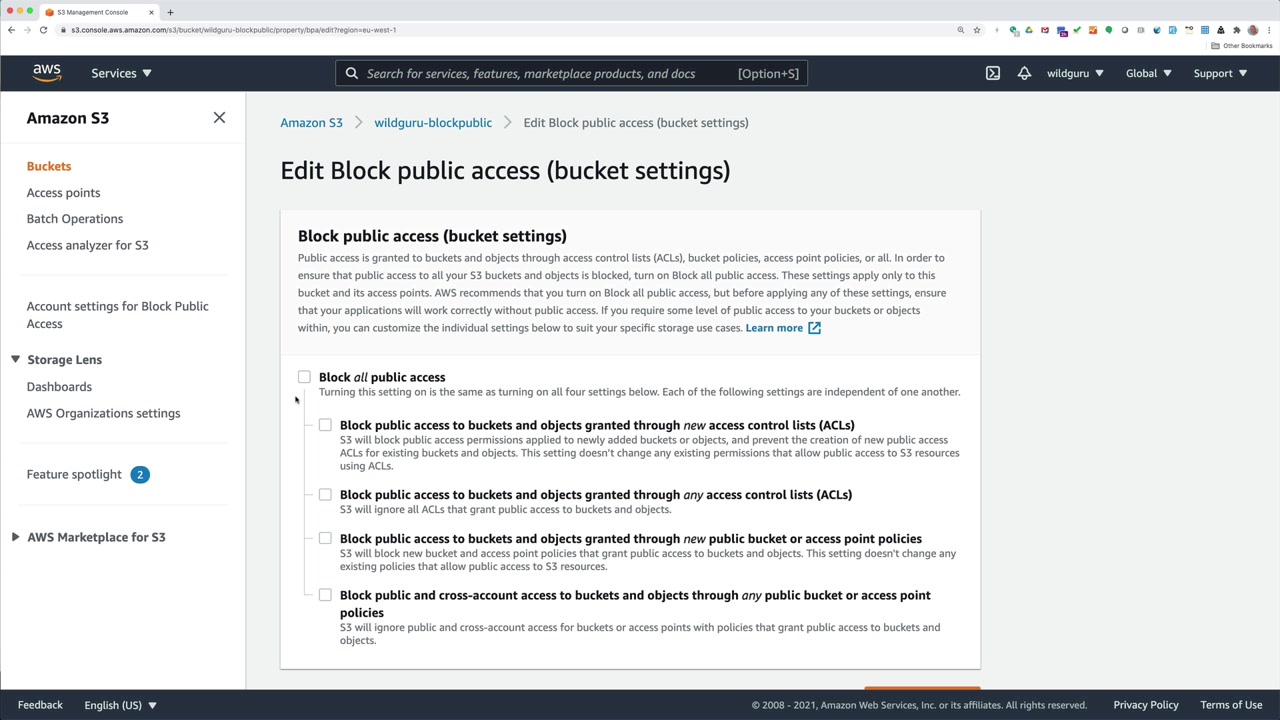Enable Block all public access checkbox

(304, 377)
